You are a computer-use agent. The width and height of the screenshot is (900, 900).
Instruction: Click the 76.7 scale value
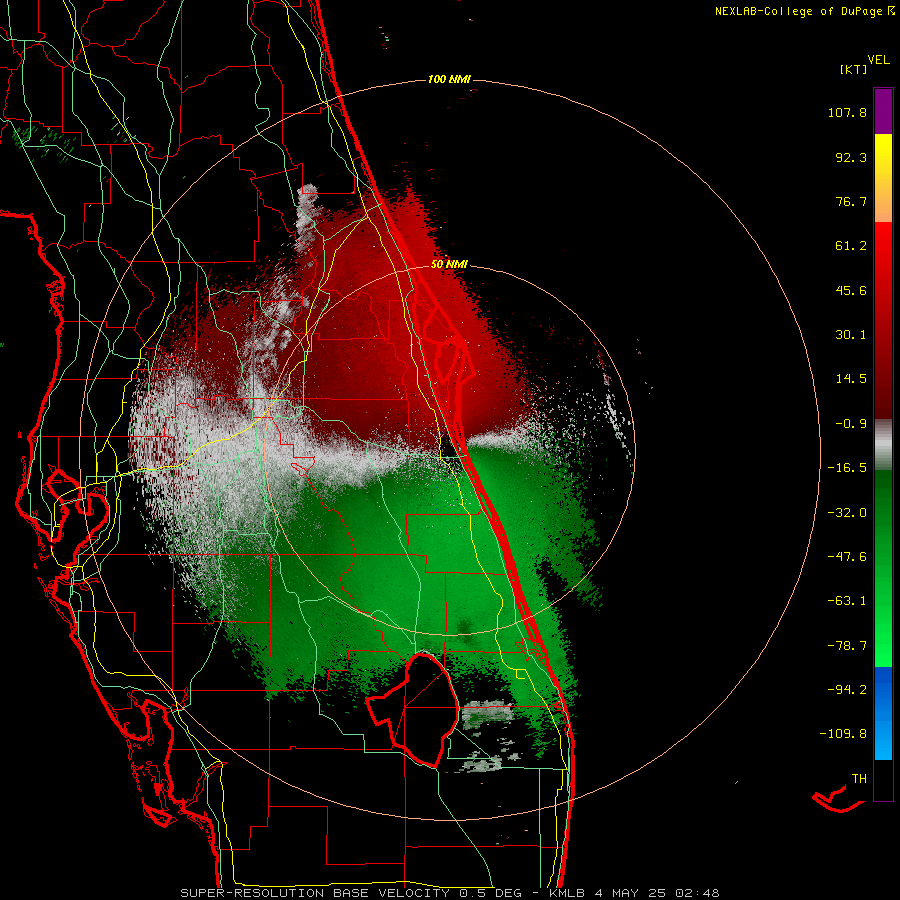[851, 201]
